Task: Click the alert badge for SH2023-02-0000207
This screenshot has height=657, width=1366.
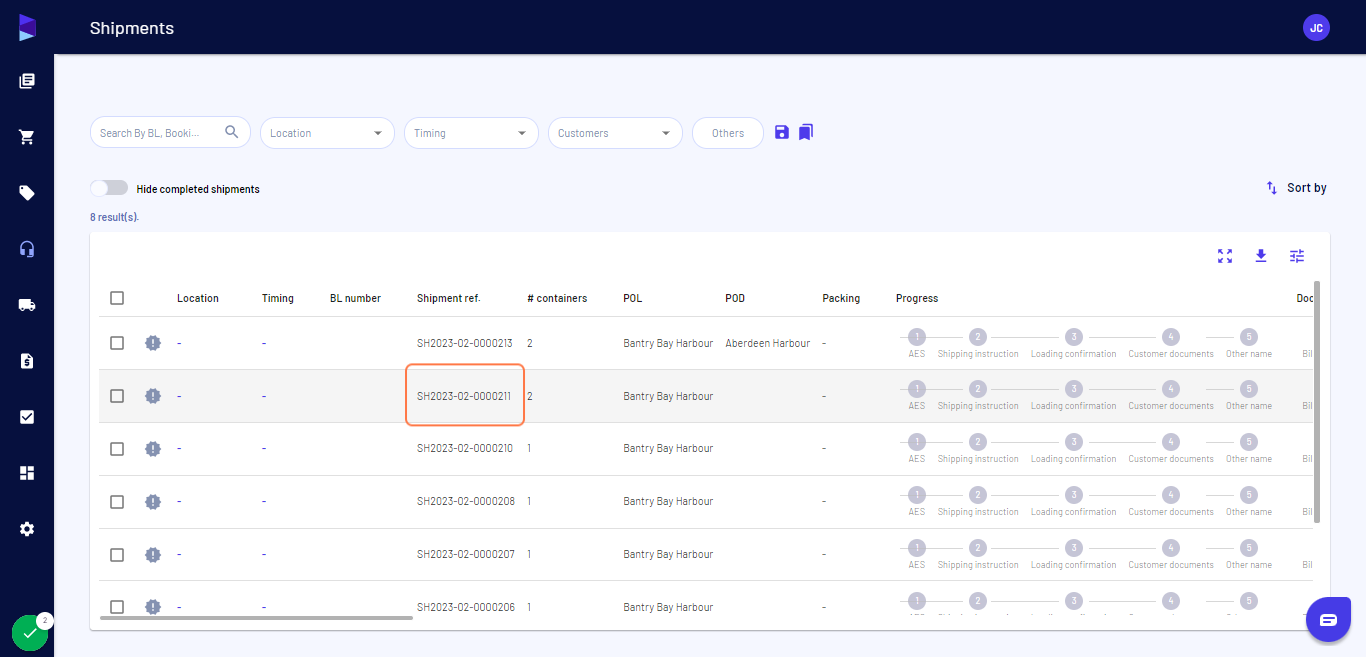Action: 153,555
